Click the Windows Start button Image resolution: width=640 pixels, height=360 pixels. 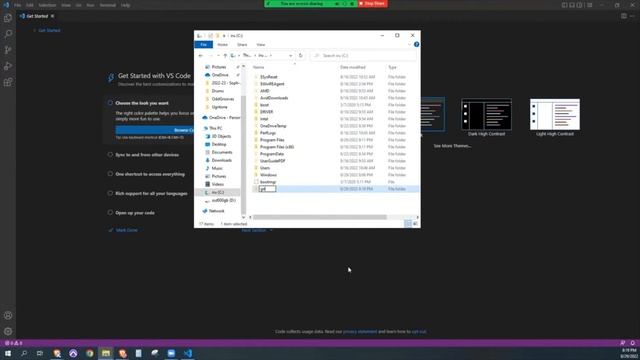[8, 353]
